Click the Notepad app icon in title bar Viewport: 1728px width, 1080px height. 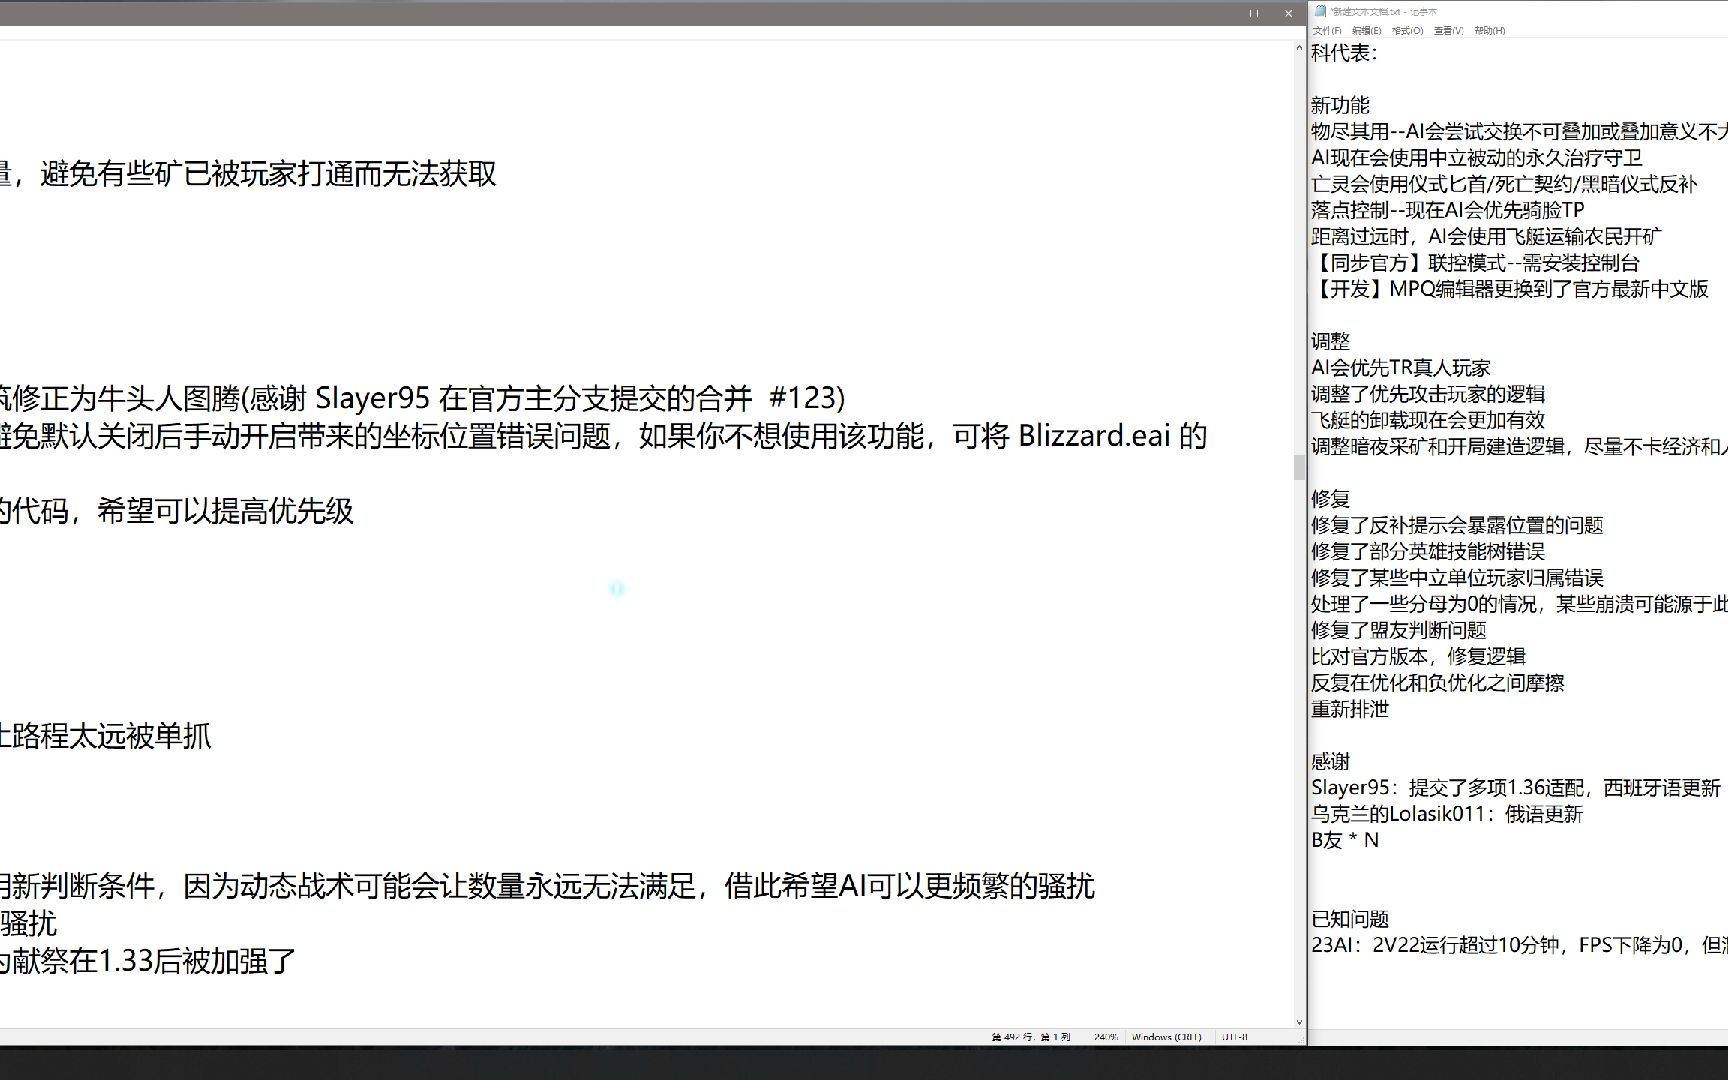pyautogui.click(x=1320, y=12)
